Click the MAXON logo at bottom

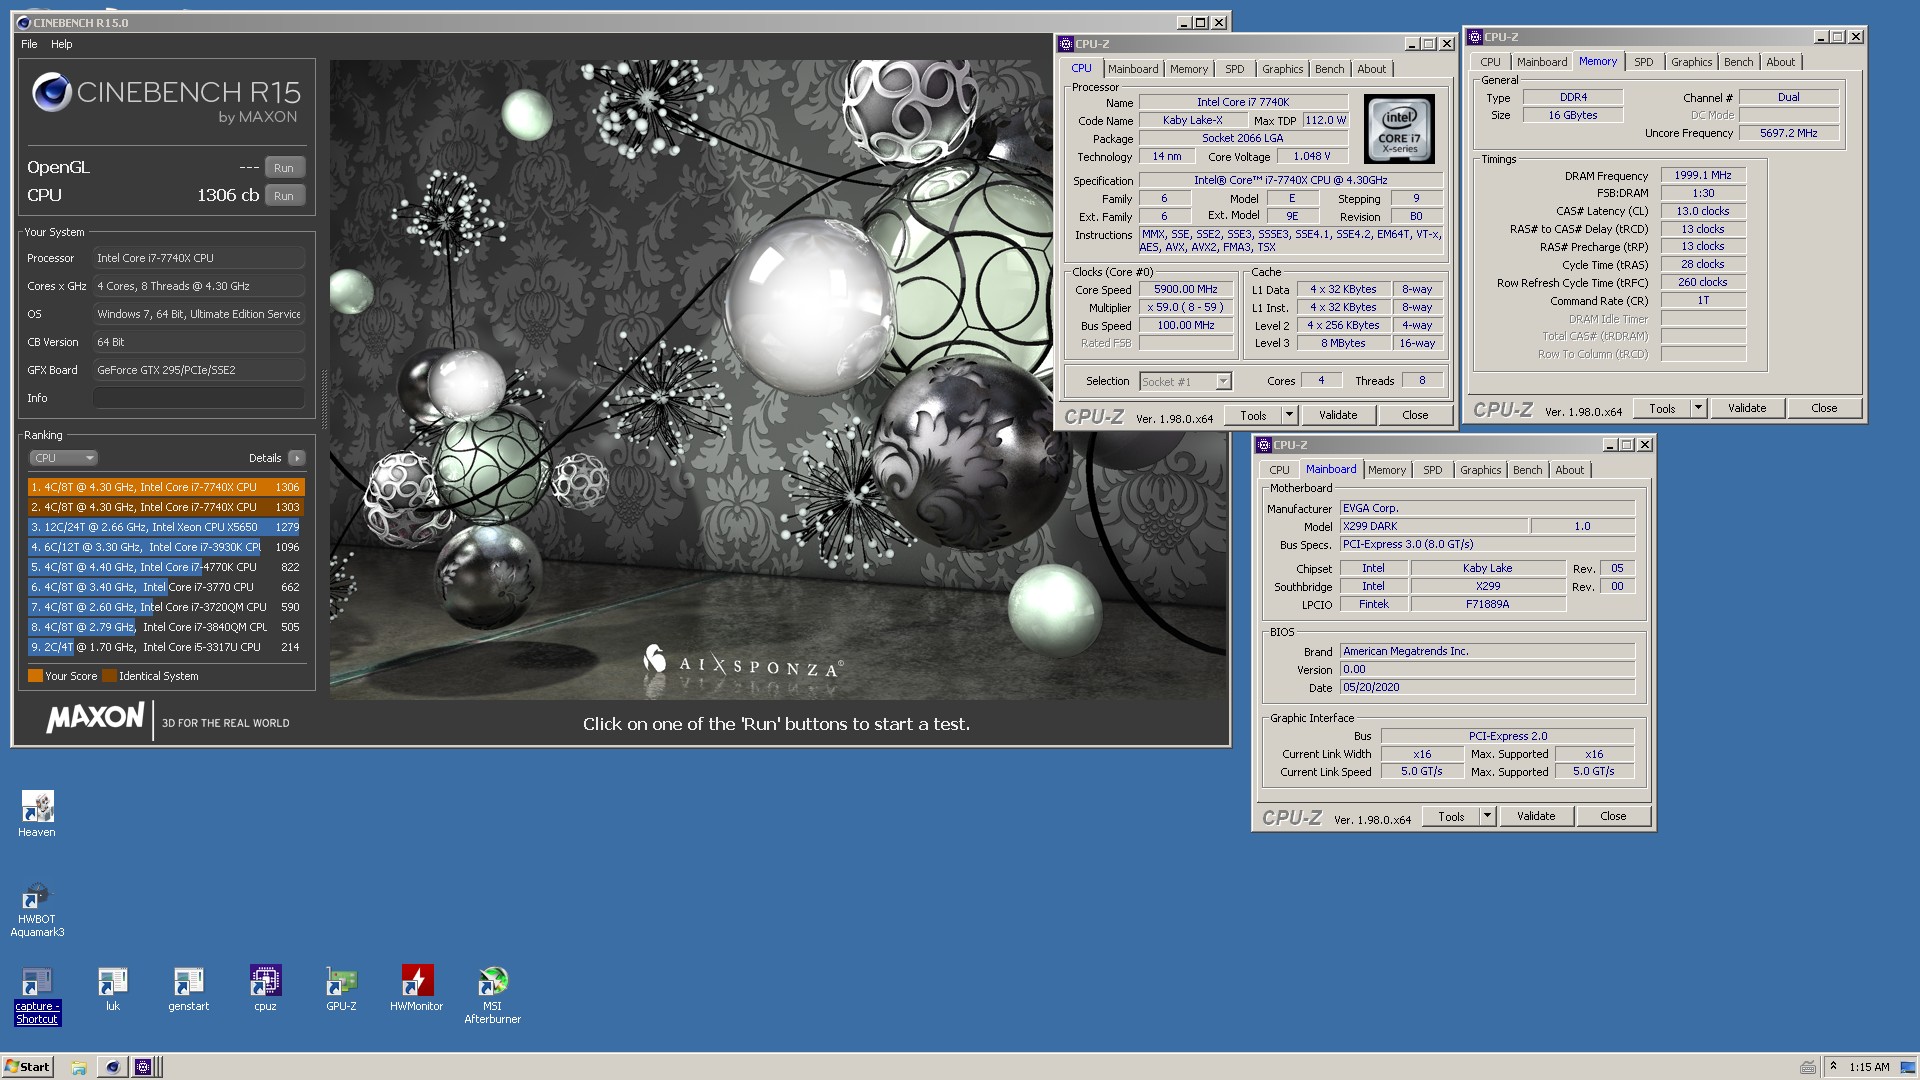coord(96,718)
